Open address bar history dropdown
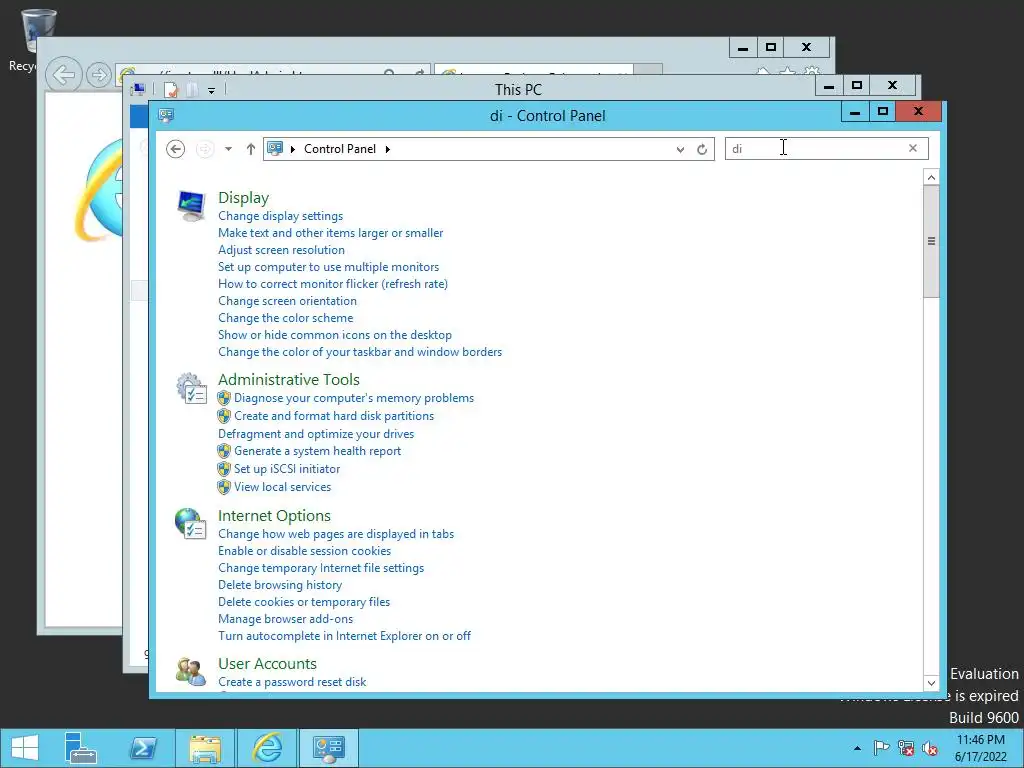Screen dimensions: 1024x768 coord(680,150)
